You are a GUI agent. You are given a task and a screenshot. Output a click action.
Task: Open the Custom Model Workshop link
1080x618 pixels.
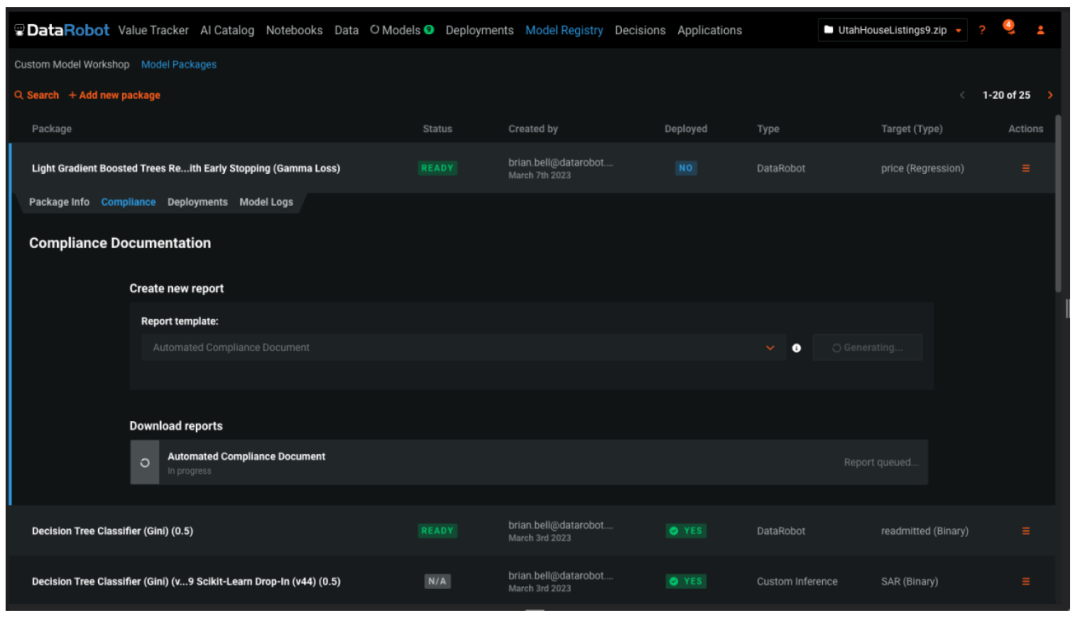coord(72,64)
